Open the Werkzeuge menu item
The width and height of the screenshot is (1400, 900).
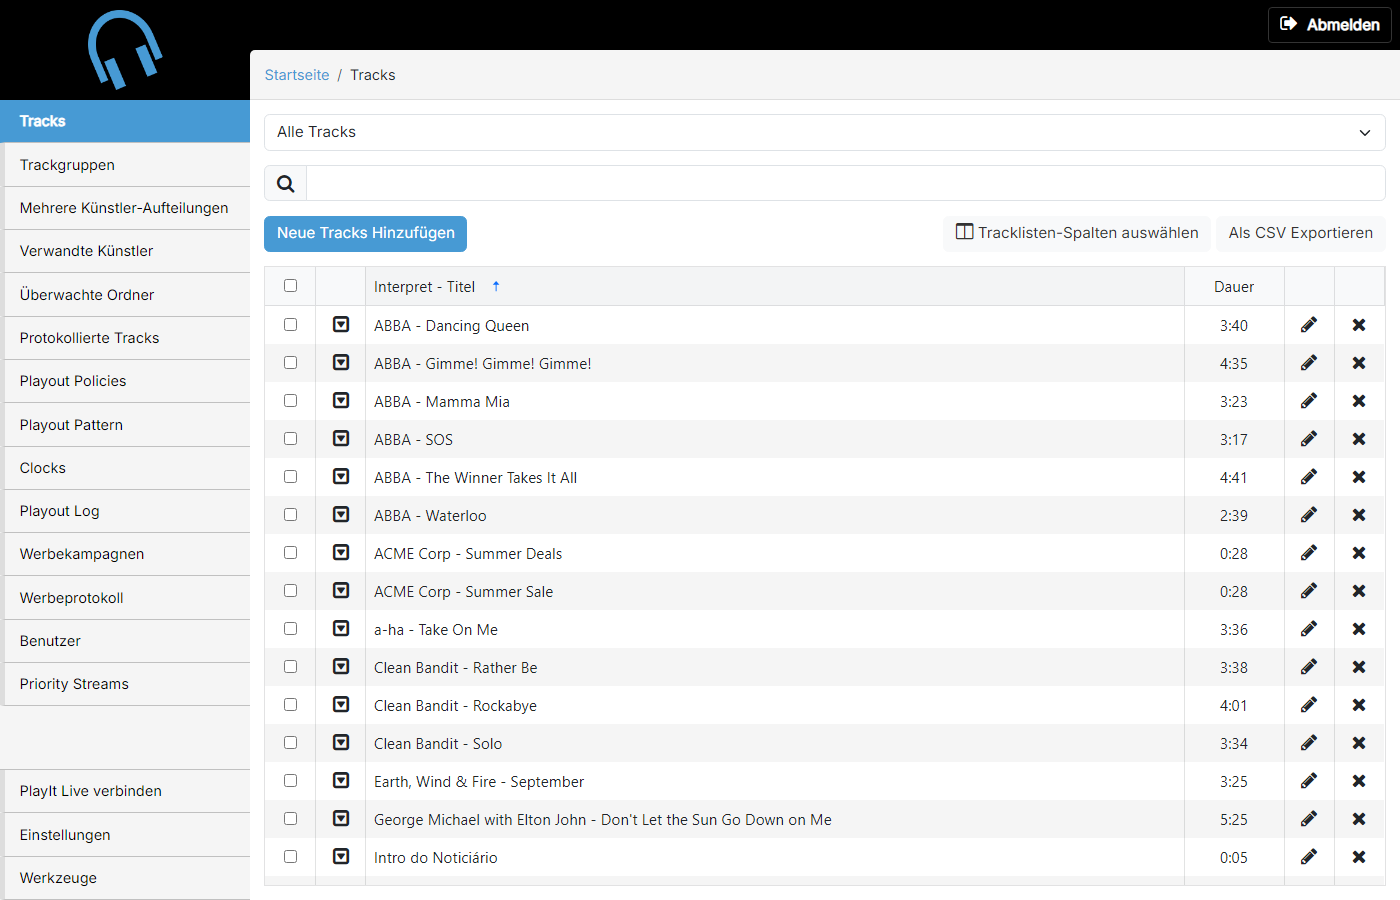[127, 878]
